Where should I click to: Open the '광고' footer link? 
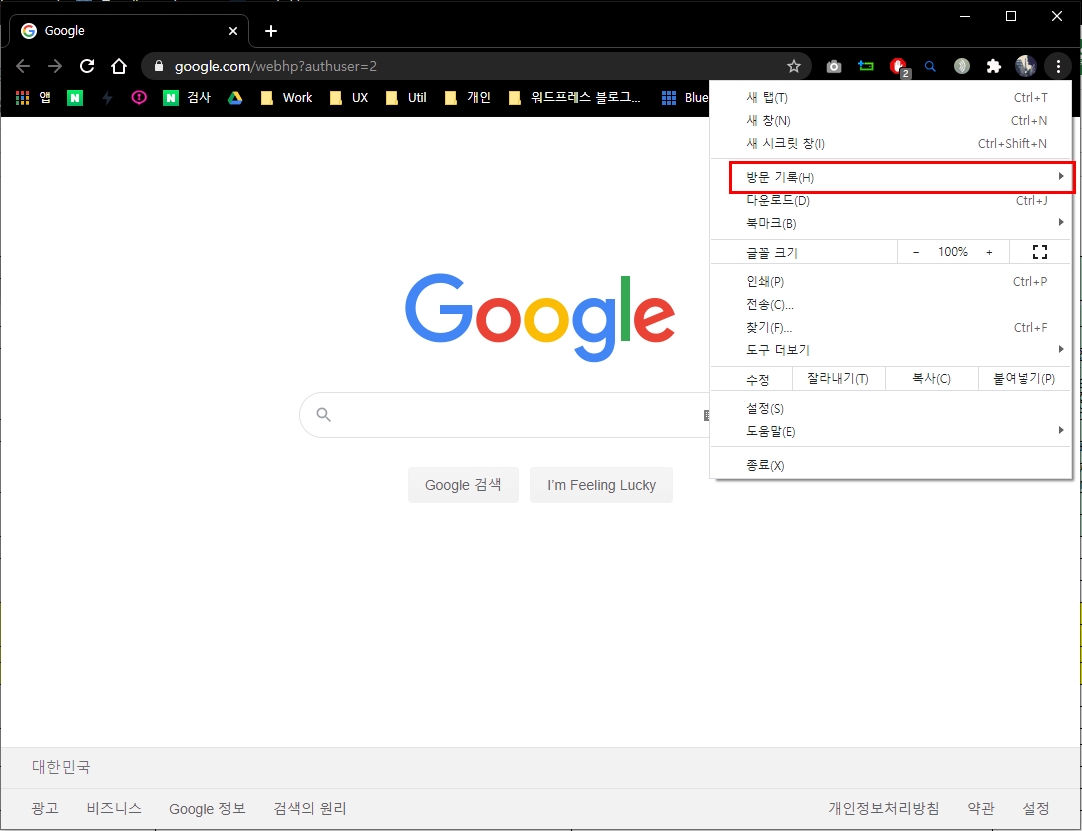pos(45,808)
